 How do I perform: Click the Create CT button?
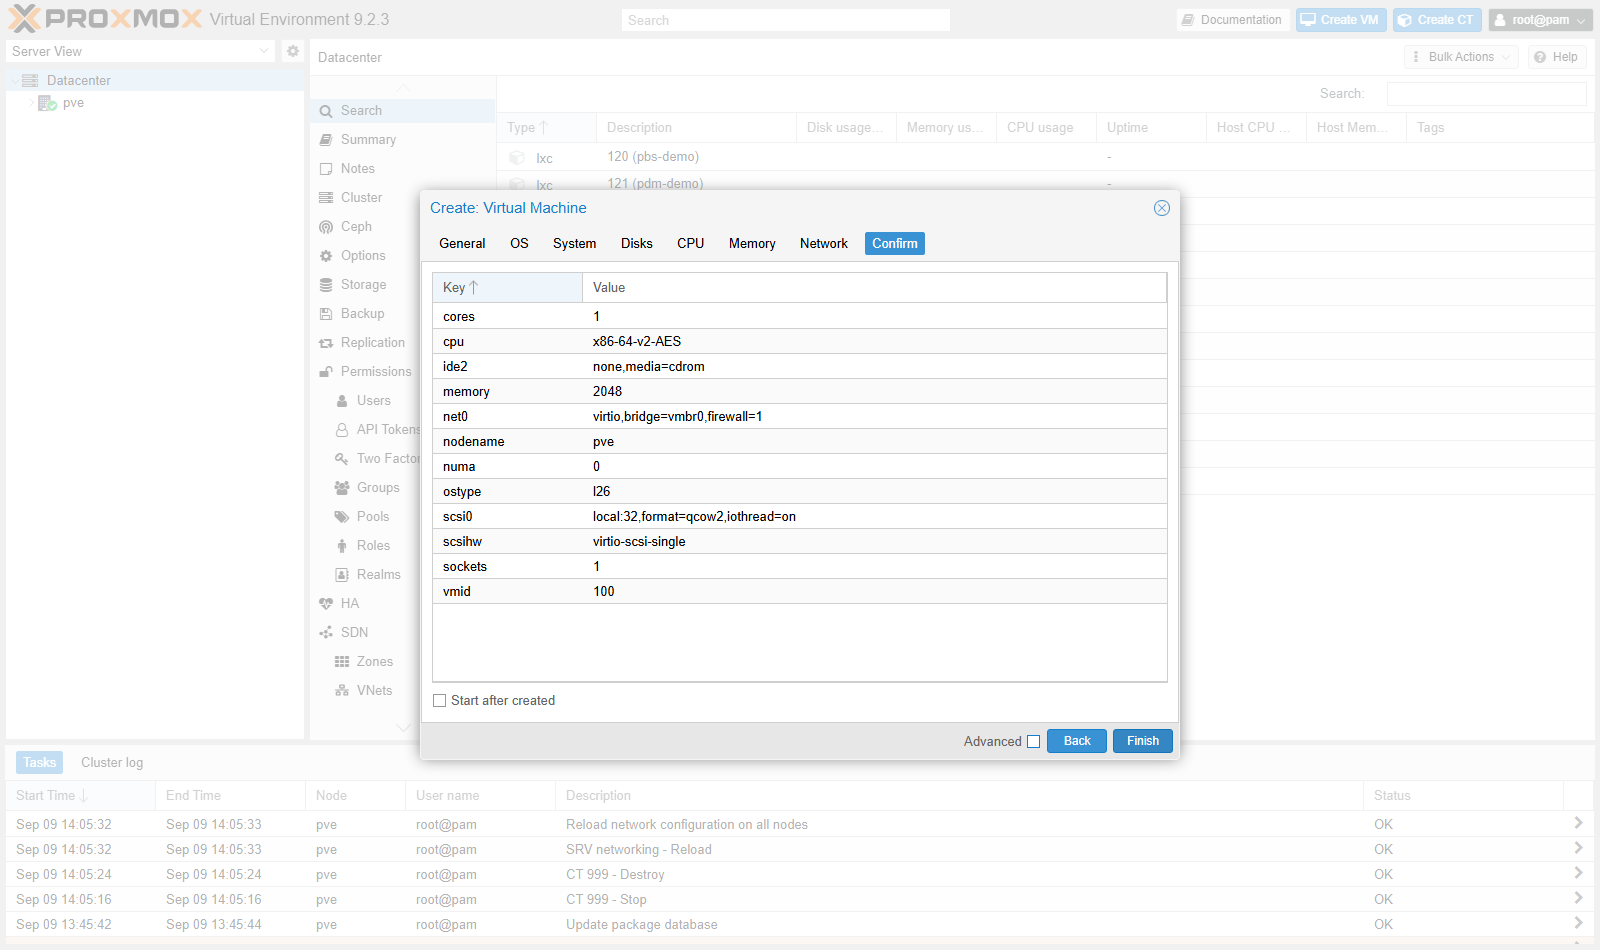coord(1436,20)
